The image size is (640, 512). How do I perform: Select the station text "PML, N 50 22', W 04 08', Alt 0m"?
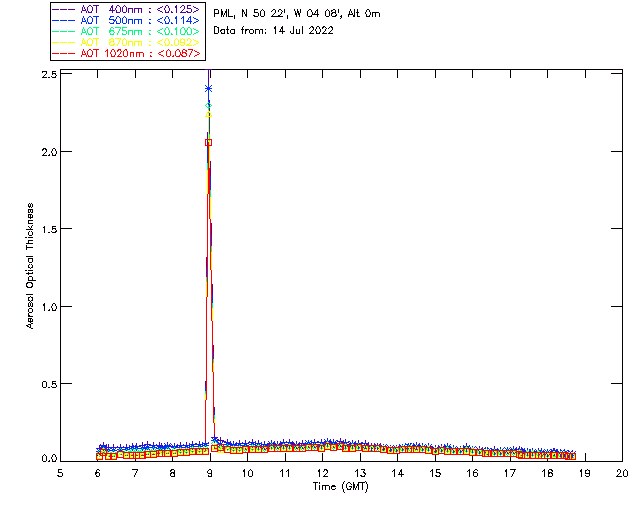pyautogui.click(x=297, y=14)
